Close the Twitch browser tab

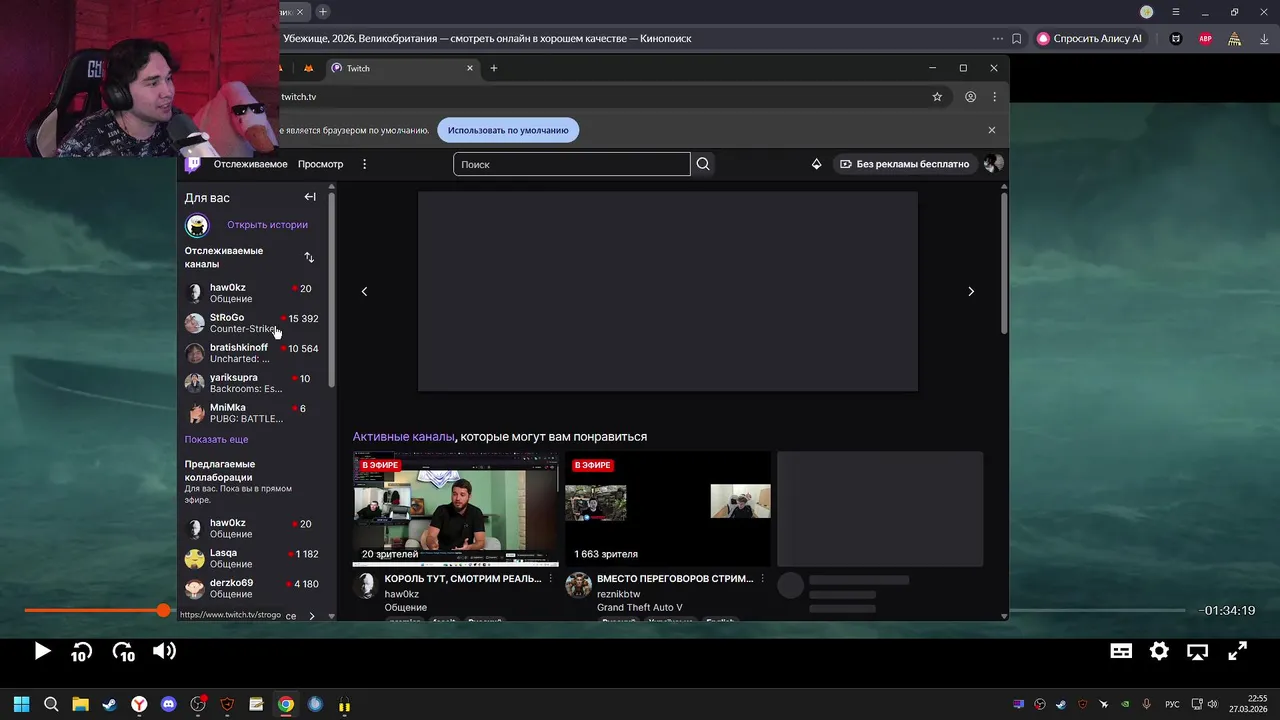point(470,68)
